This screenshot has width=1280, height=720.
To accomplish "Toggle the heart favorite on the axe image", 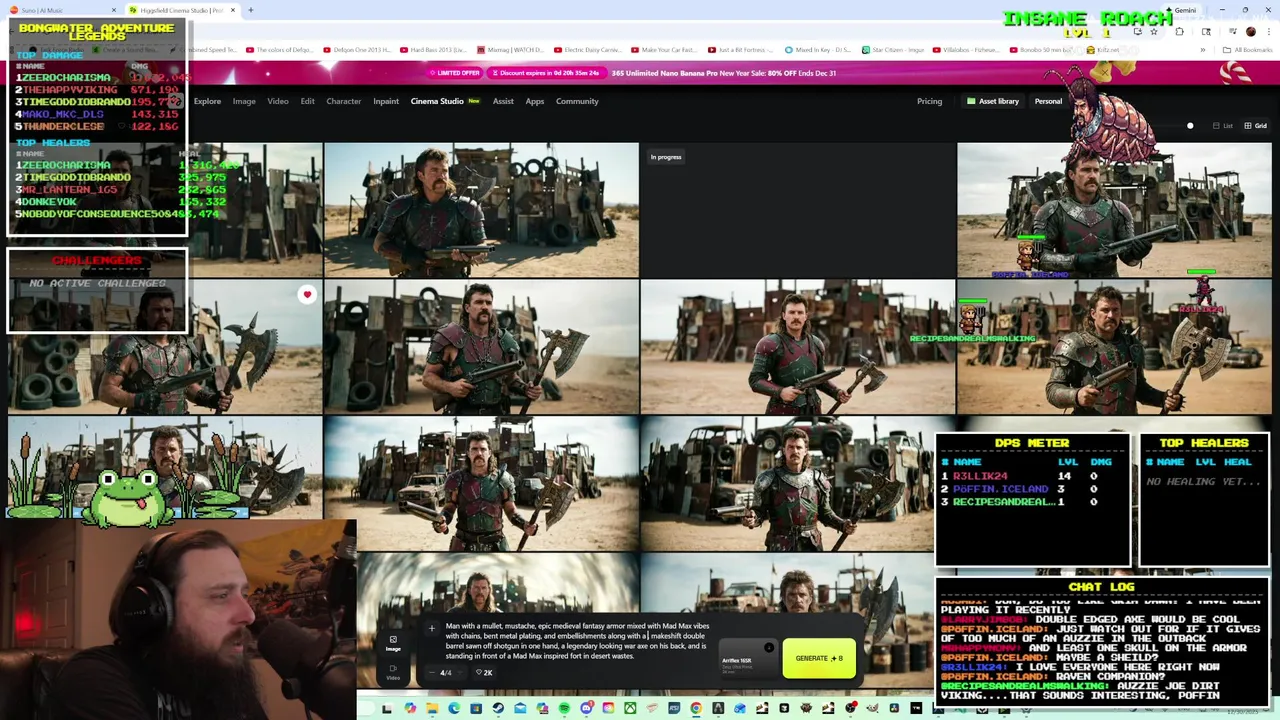I will [307, 294].
